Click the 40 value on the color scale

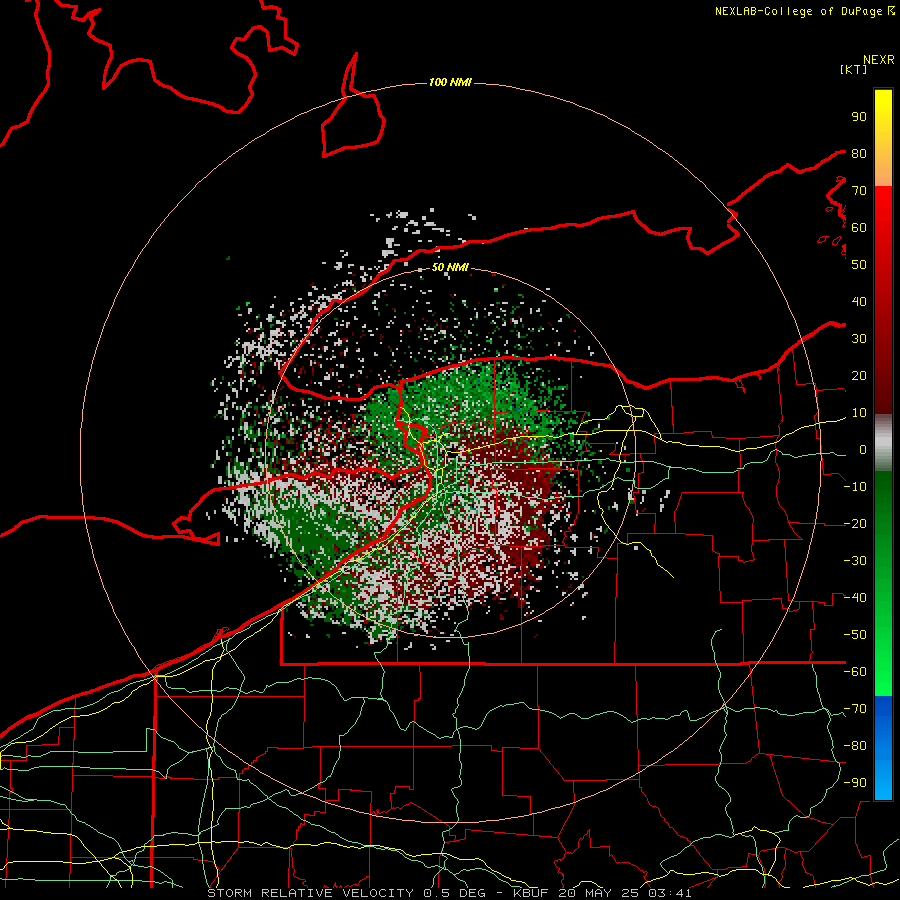pos(859,301)
